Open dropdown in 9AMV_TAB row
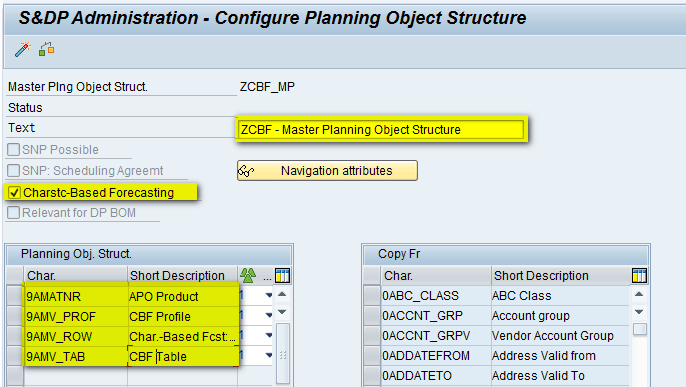The height and width of the screenshot is (387, 686). click(x=269, y=356)
